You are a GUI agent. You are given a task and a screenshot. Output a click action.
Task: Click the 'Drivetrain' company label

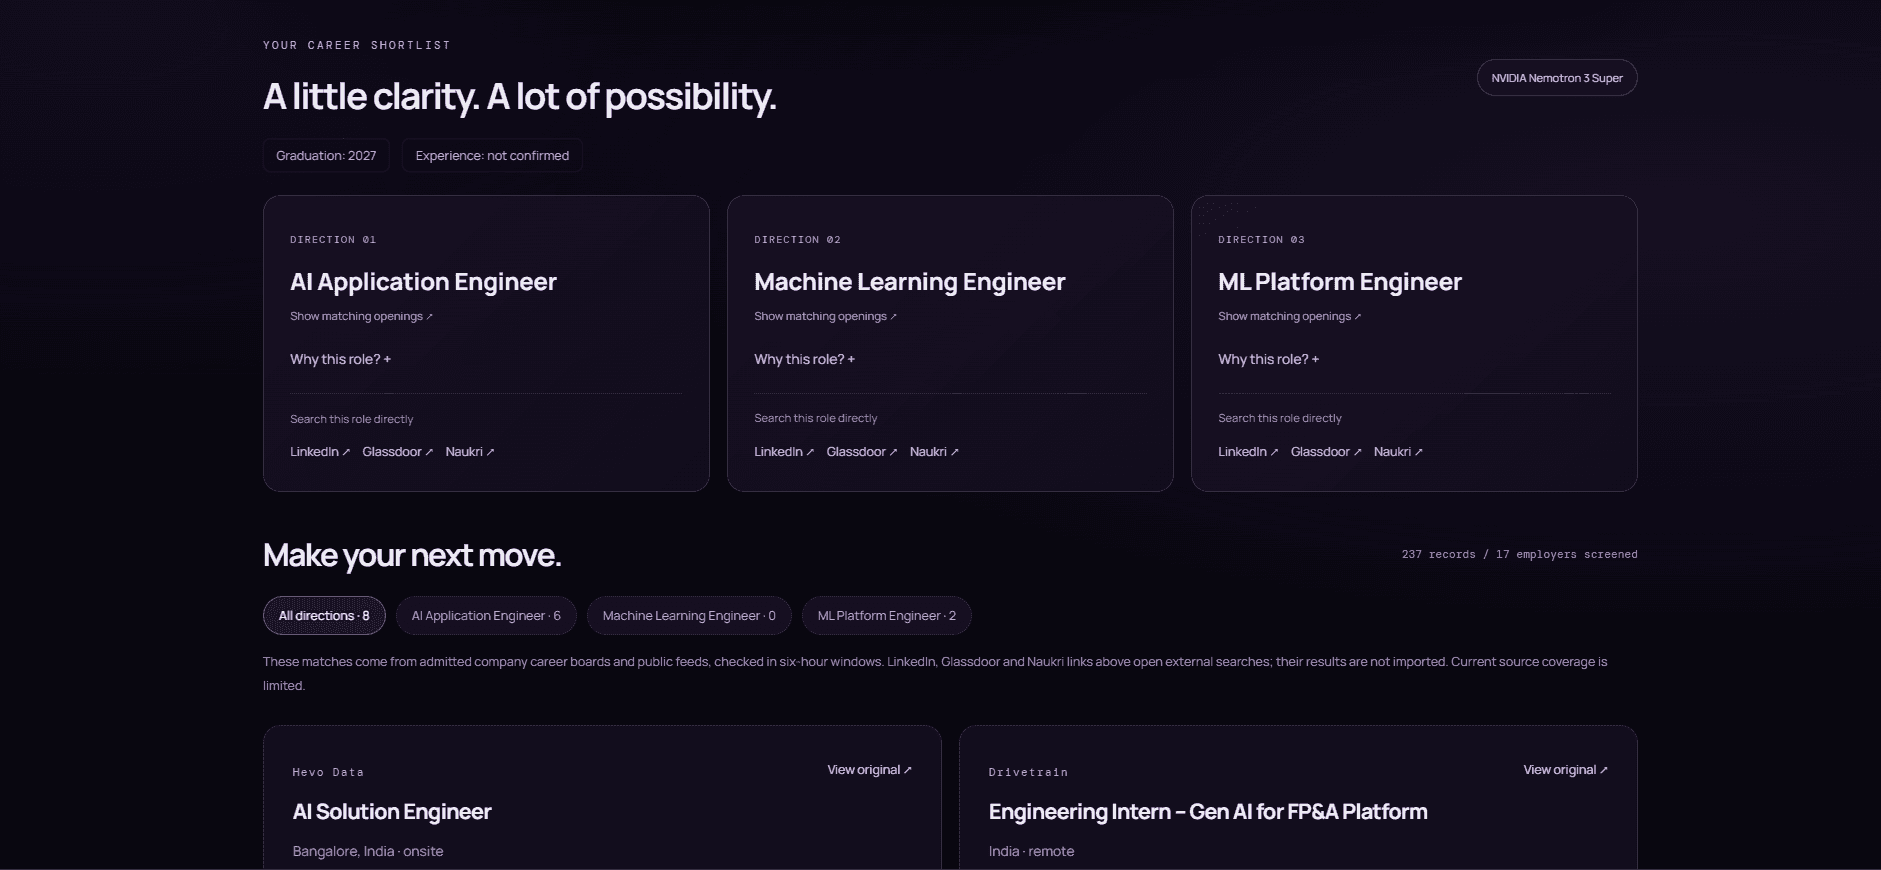point(1028,772)
